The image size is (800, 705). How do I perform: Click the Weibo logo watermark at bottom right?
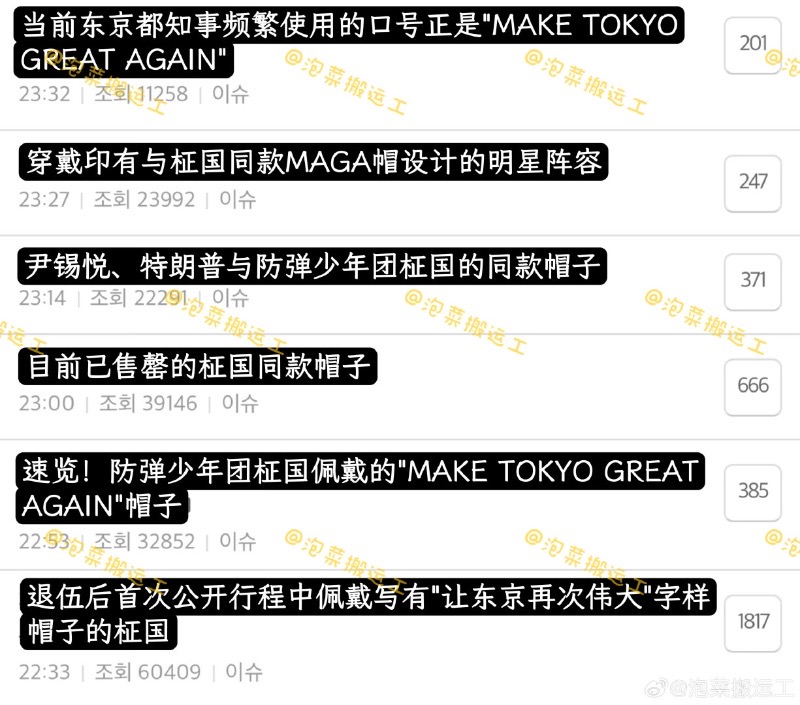[x=657, y=688]
